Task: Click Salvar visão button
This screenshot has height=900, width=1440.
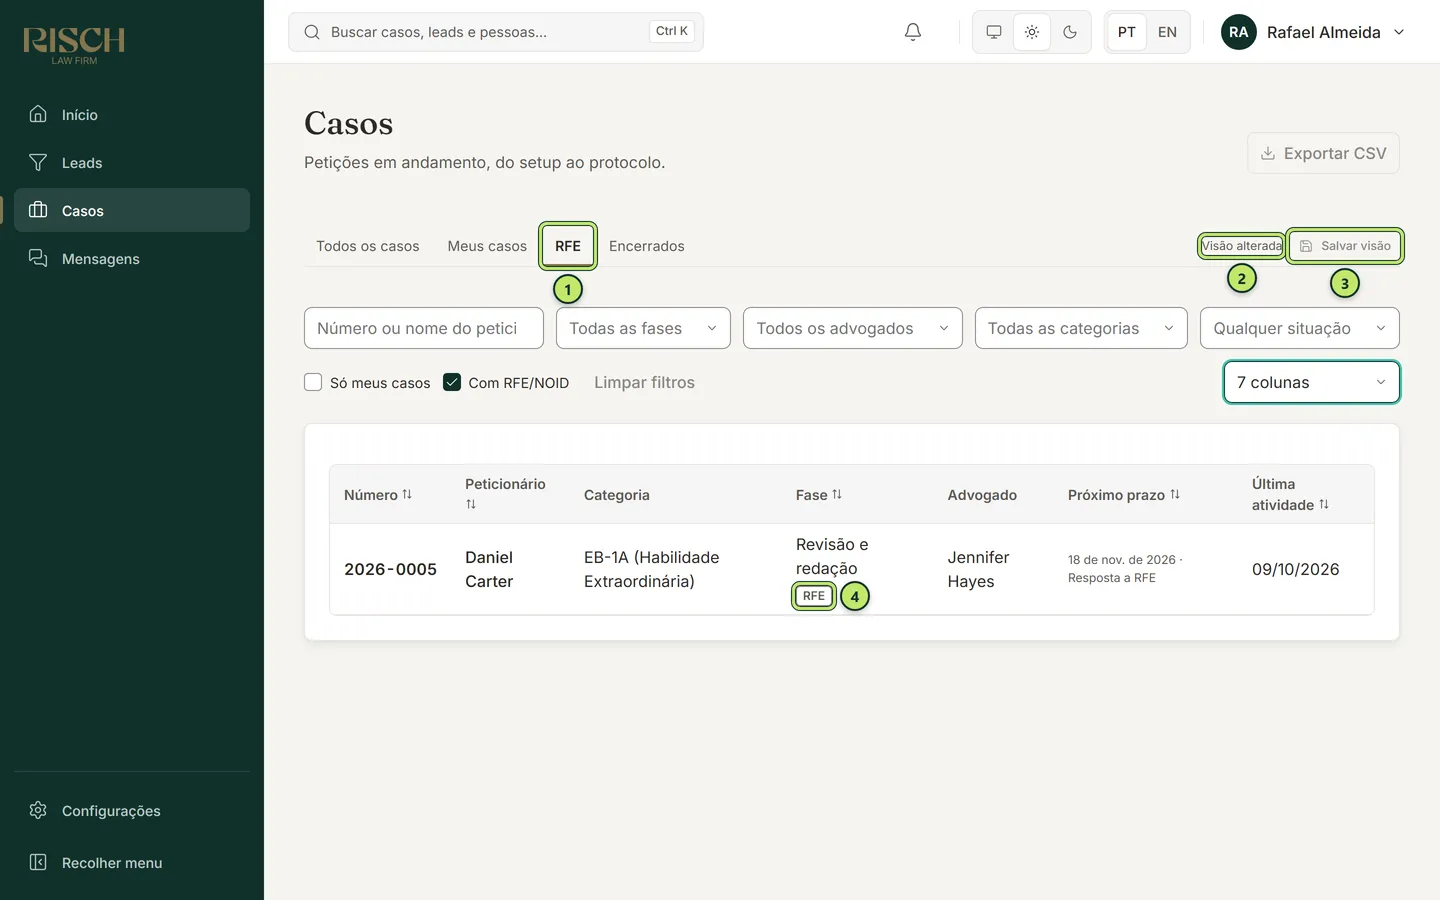Action: pos(1345,246)
